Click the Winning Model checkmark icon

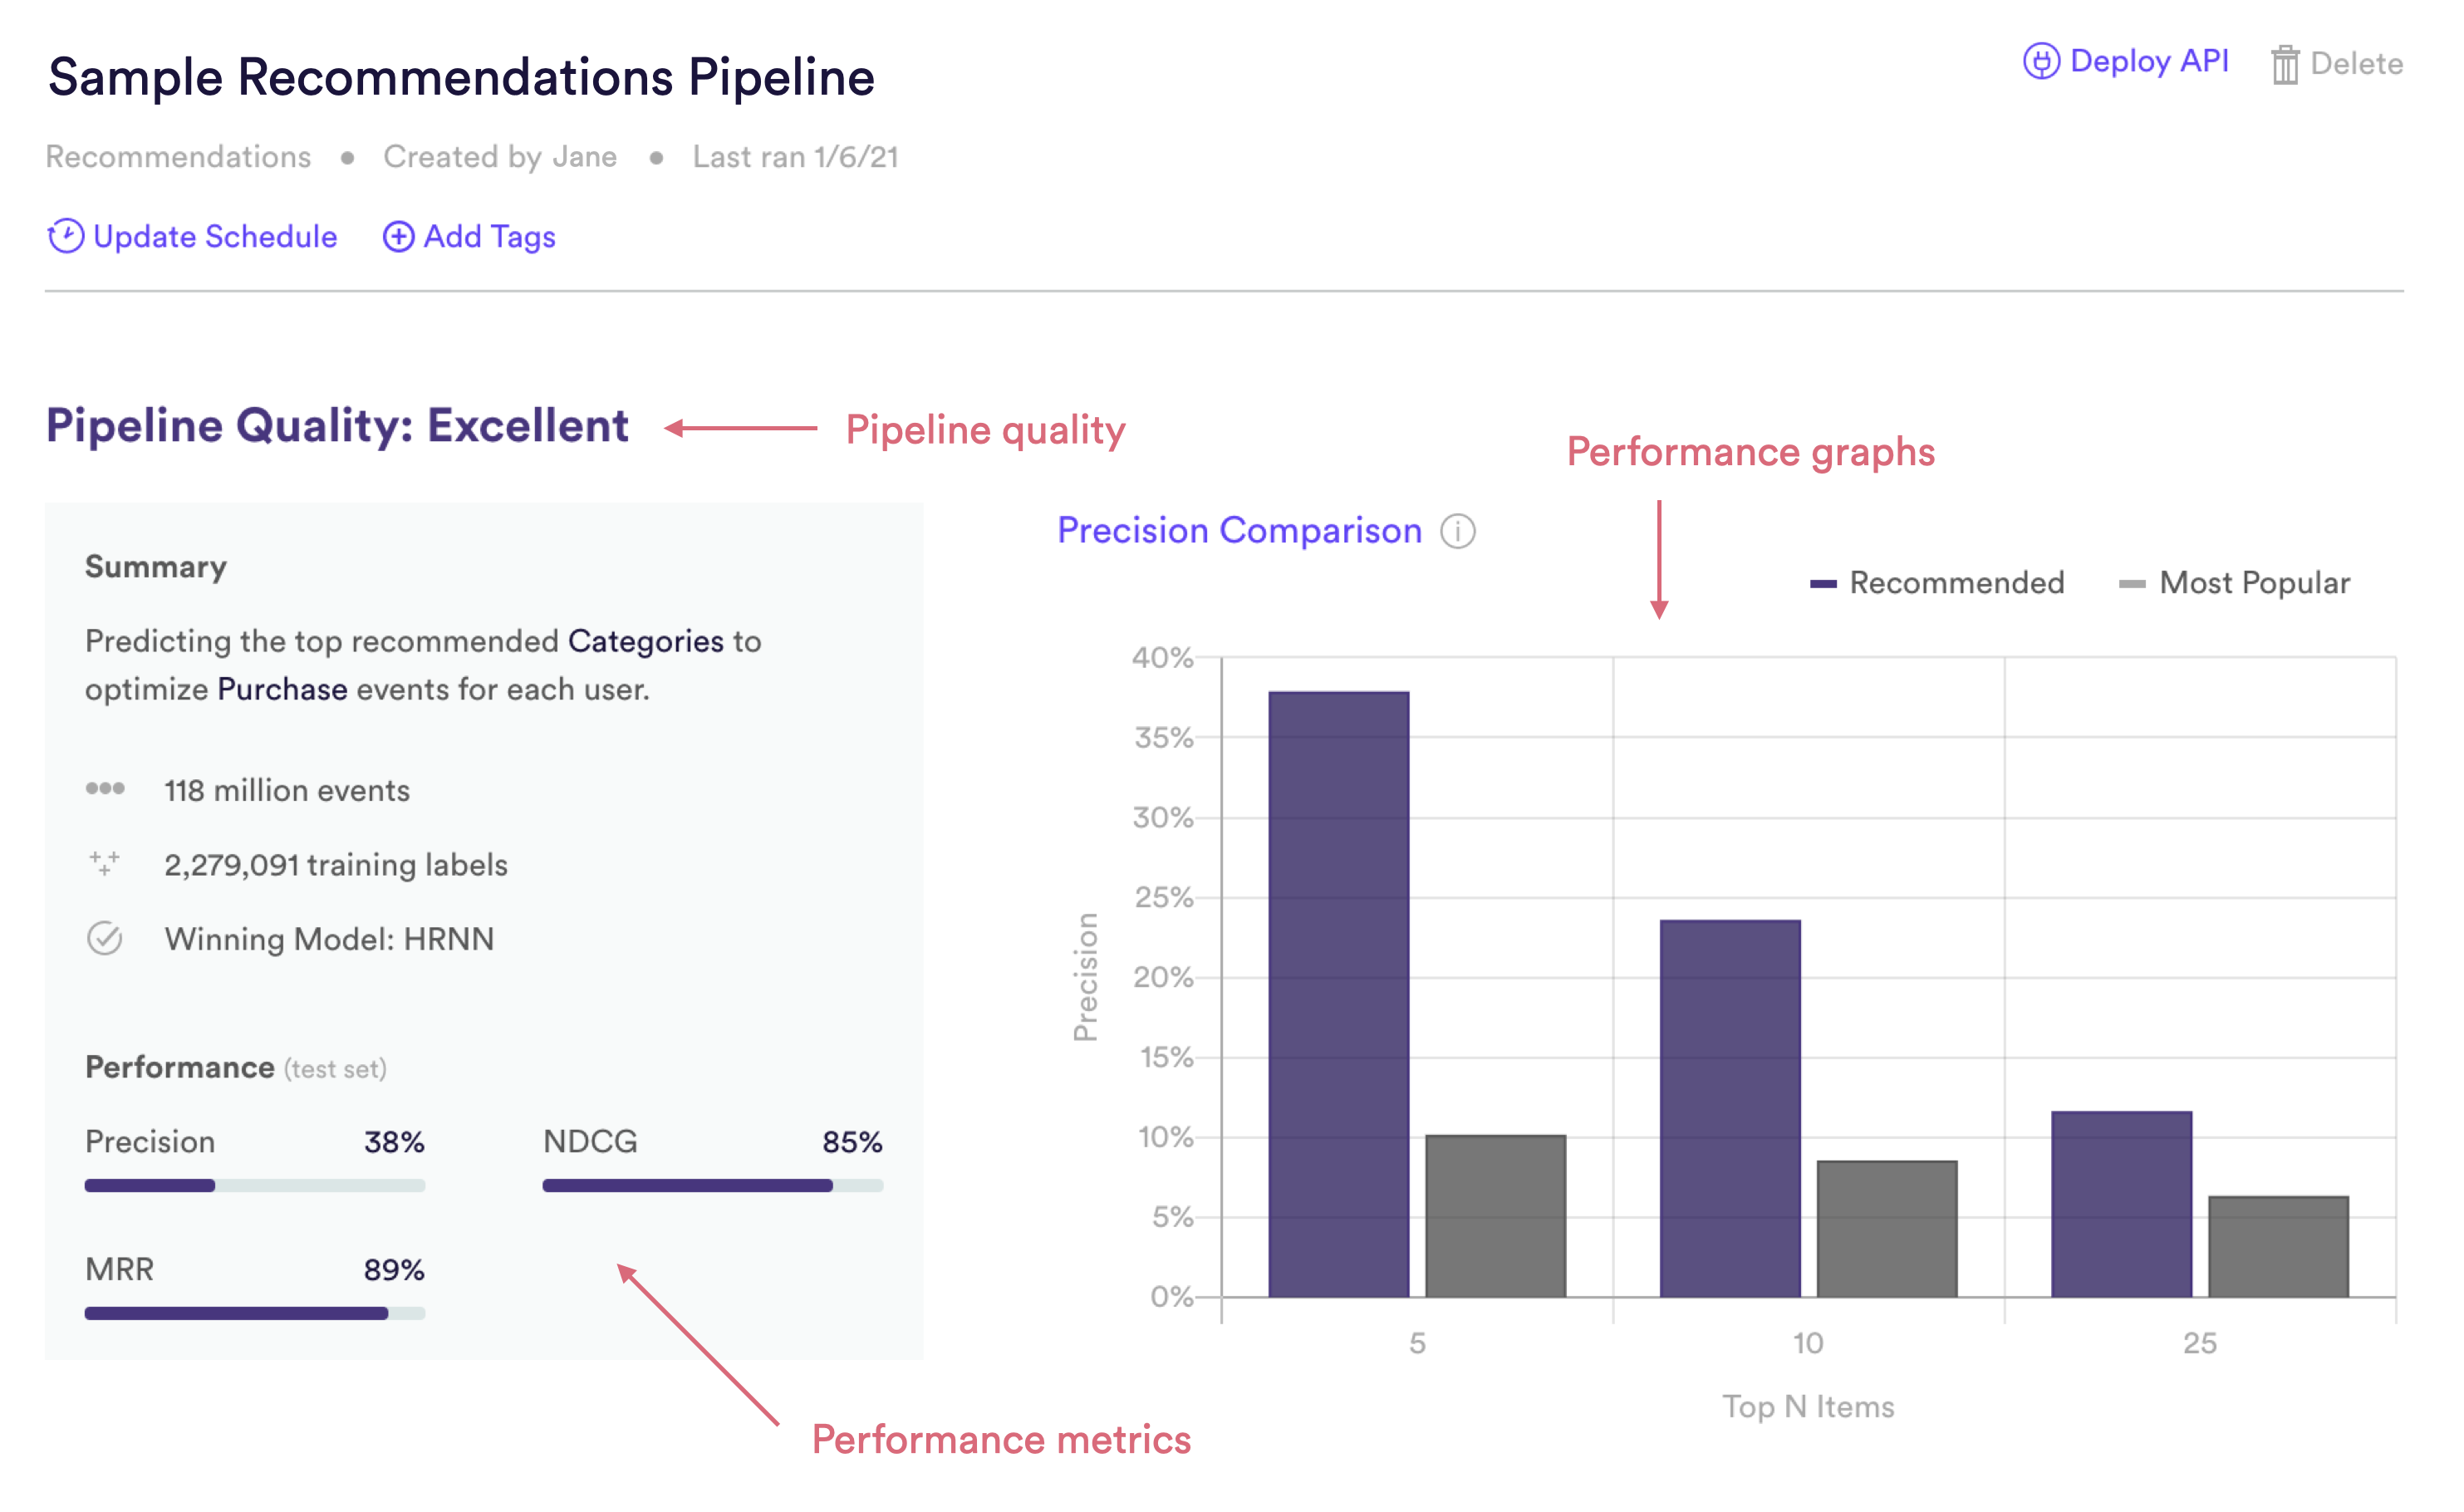point(104,938)
